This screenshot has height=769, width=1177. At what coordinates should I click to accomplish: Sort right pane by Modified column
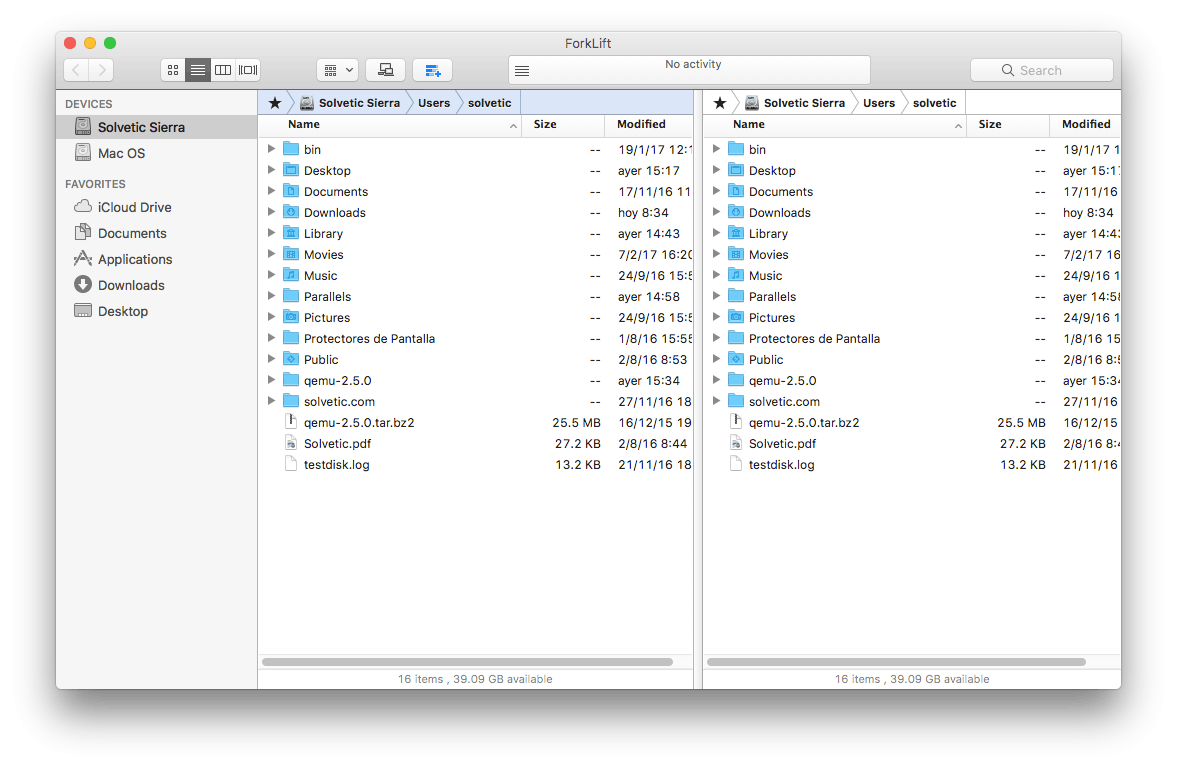pyautogui.click(x=1085, y=125)
